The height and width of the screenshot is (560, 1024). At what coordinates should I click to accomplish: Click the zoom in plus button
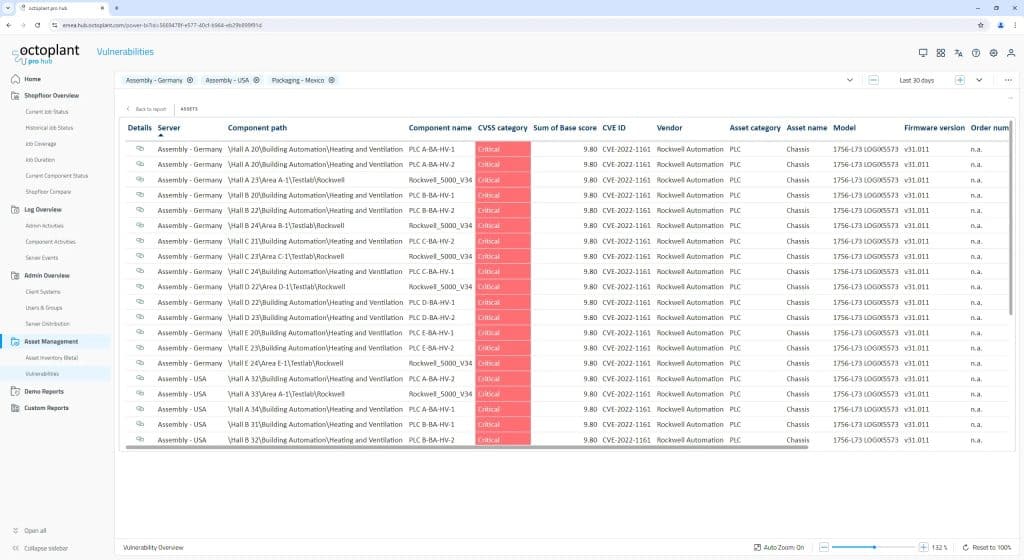[x=923, y=548]
